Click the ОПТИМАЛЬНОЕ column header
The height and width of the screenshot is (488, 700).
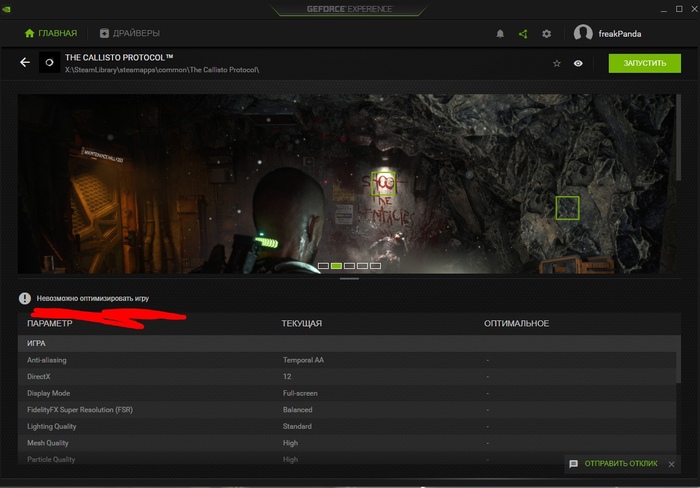517,323
